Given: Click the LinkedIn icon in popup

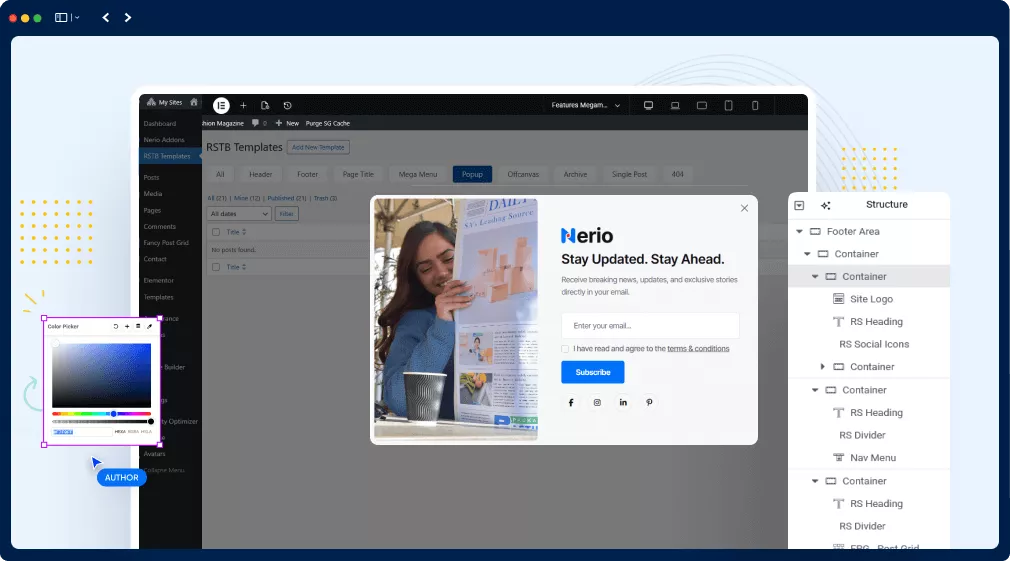Looking at the screenshot, I should coord(623,403).
